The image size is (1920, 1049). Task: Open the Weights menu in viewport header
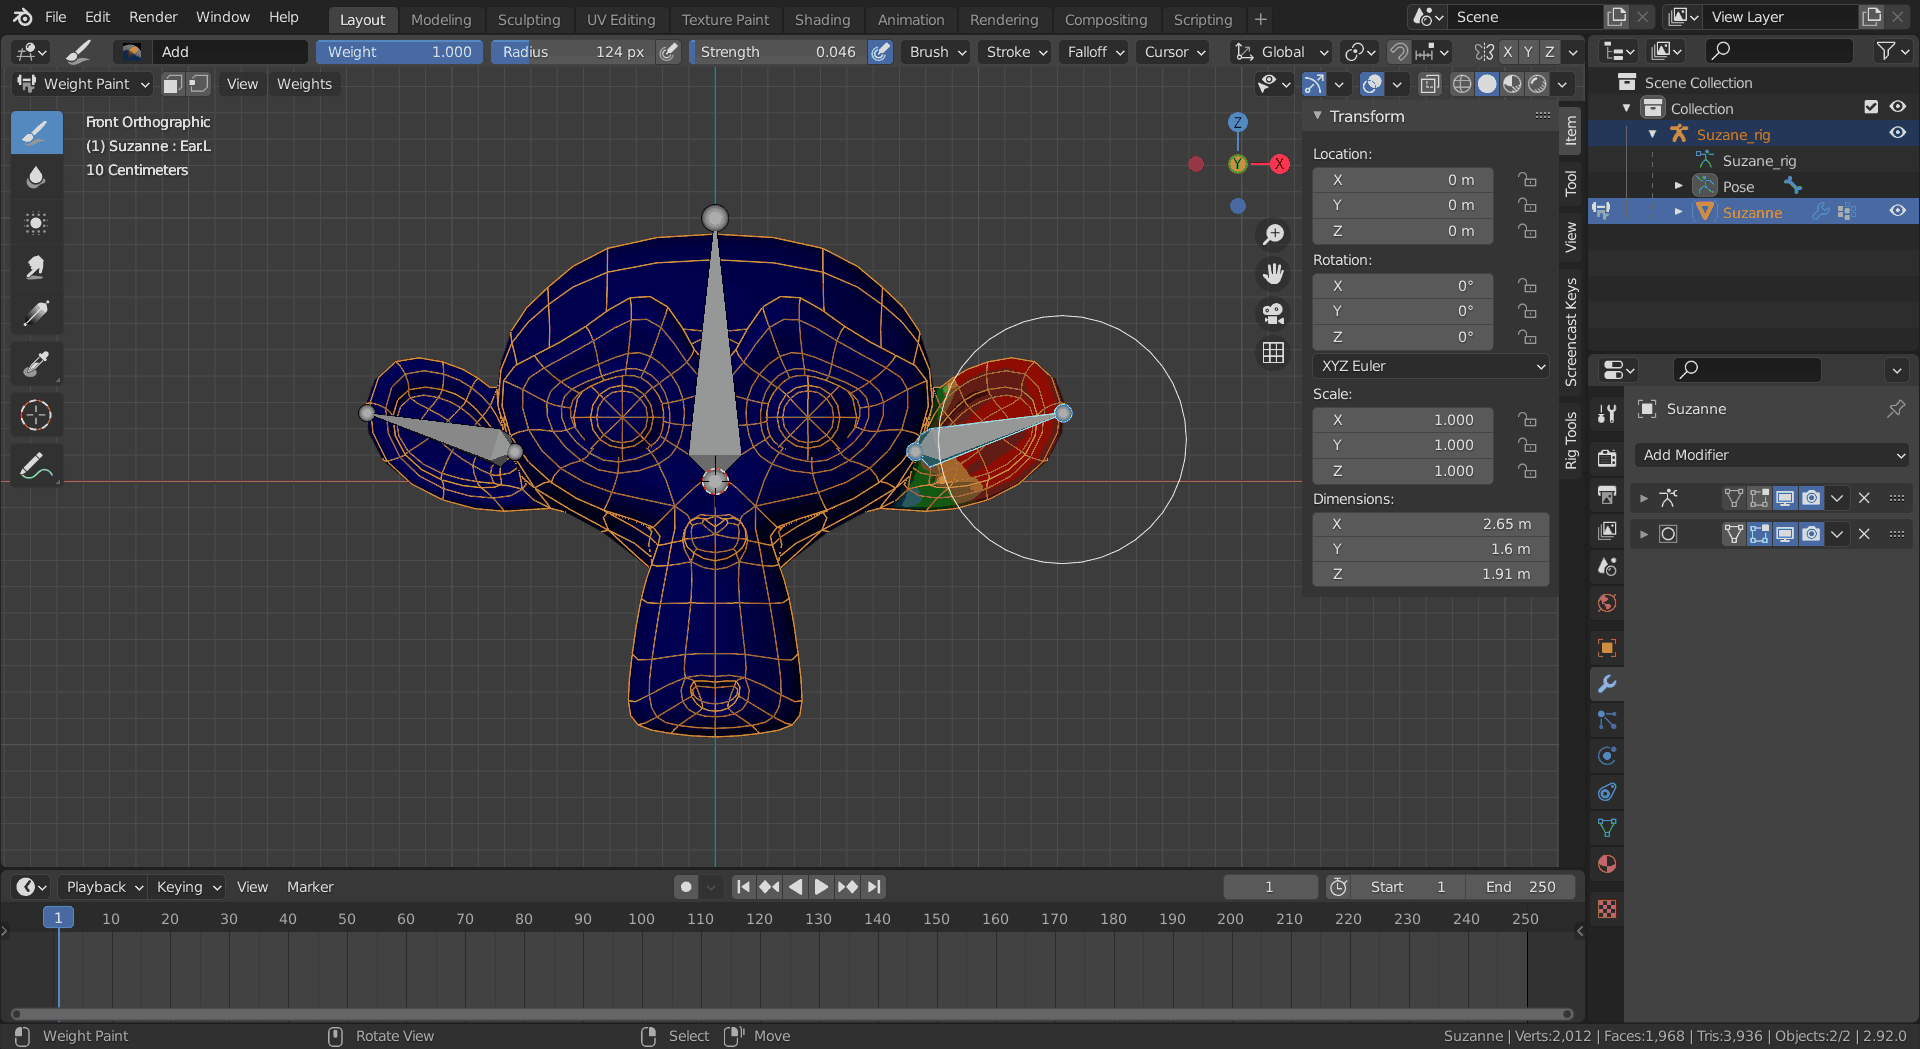click(x=304, y=84)
